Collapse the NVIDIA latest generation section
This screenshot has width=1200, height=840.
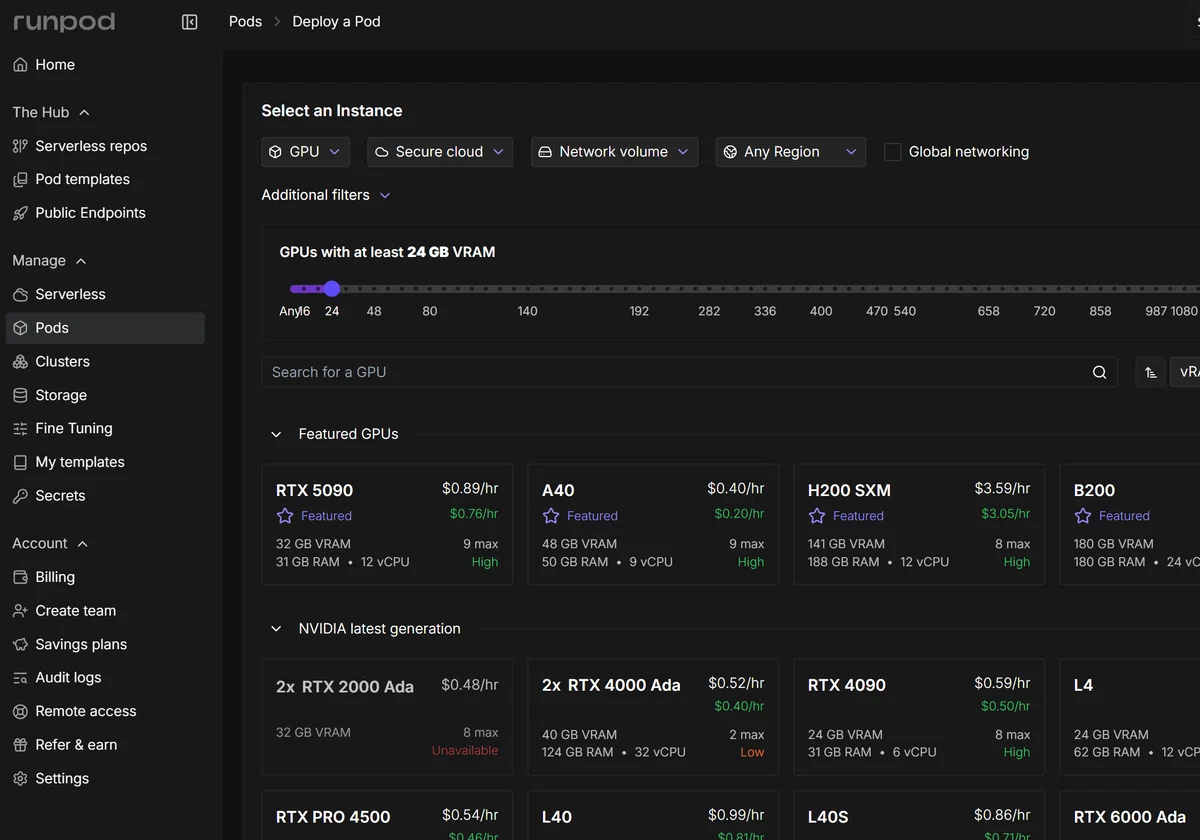click(276, 629)
